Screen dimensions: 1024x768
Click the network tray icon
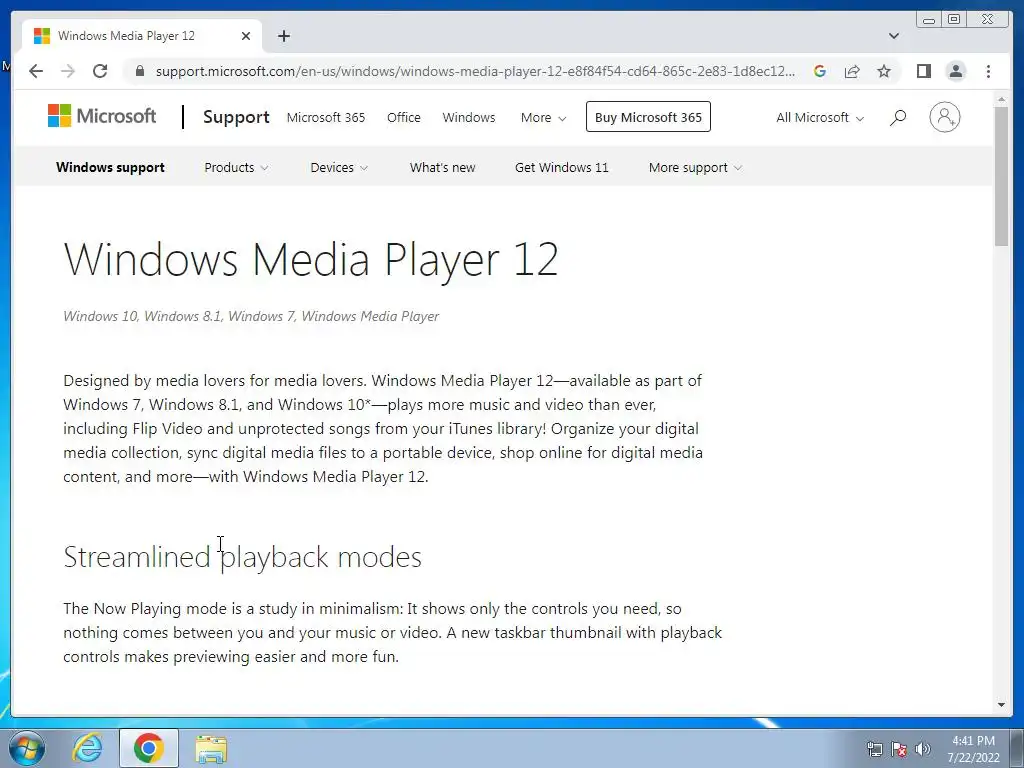click(x=874, y=749)
